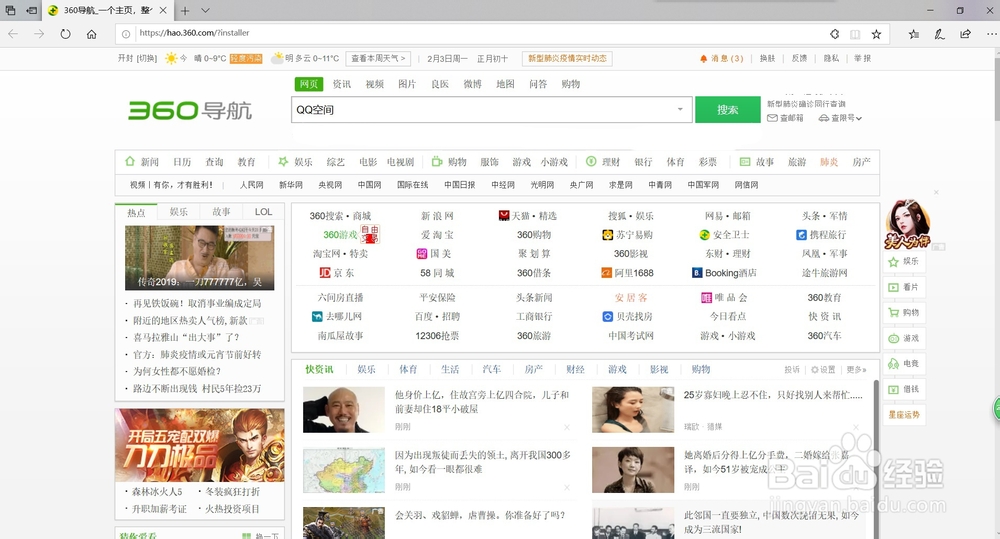Click 游戏 sidebar icon
Screen dimensions: 1000x539
point(893,338)
